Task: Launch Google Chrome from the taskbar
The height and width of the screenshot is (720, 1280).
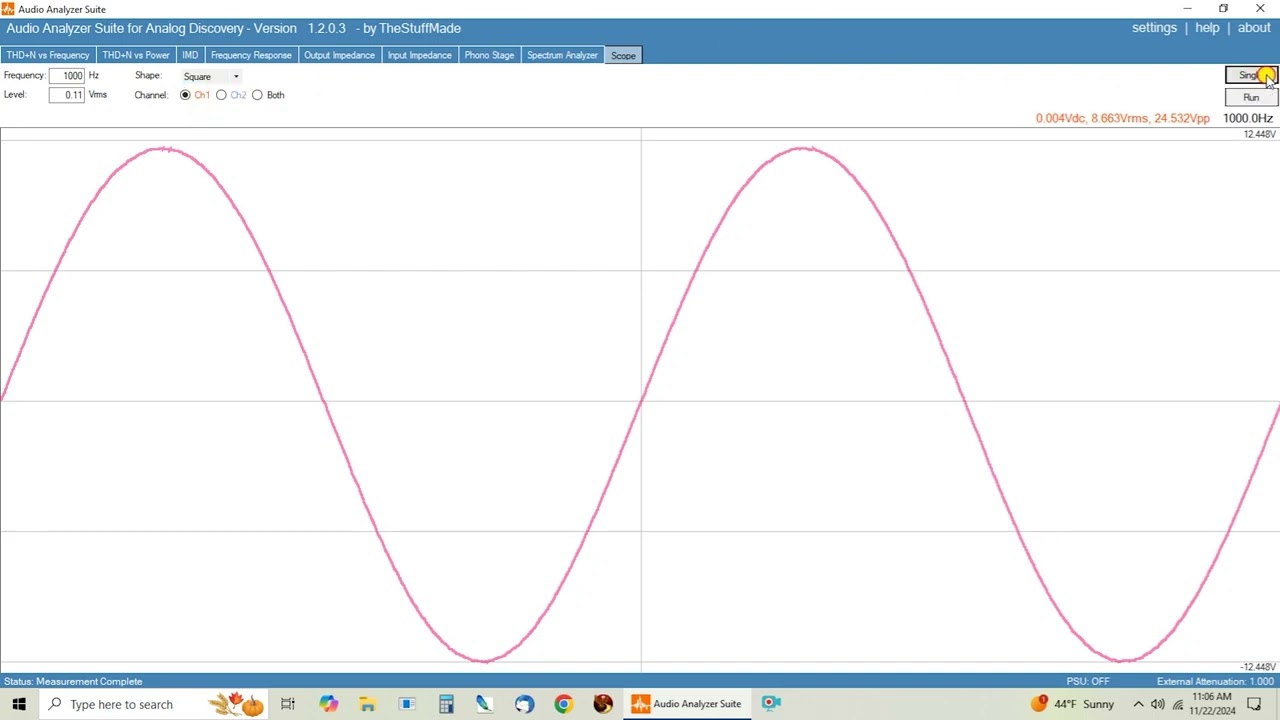Action: click(563, 704)
